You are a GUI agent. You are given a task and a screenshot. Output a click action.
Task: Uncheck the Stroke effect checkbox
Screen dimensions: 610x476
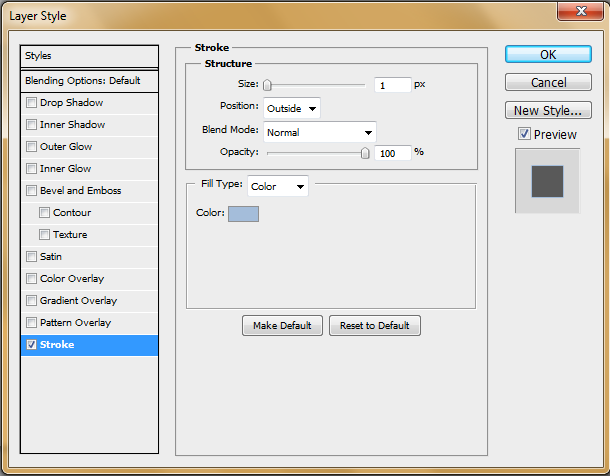point(32,345)
